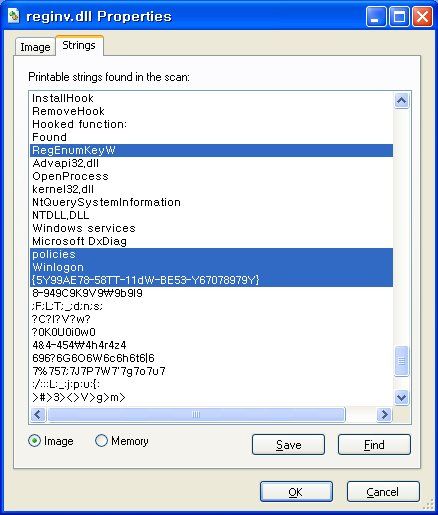The width and height of the screenshot is (438, 515).
Task: Select the ?0K0U0i0w0 string row
Action: click(212, 332)
